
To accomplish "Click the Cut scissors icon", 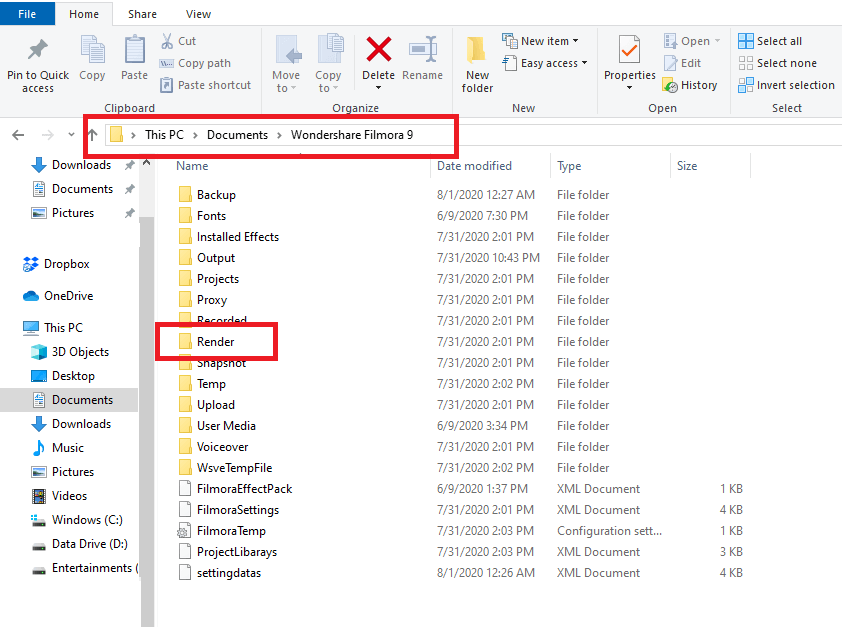I will [167, 41].
